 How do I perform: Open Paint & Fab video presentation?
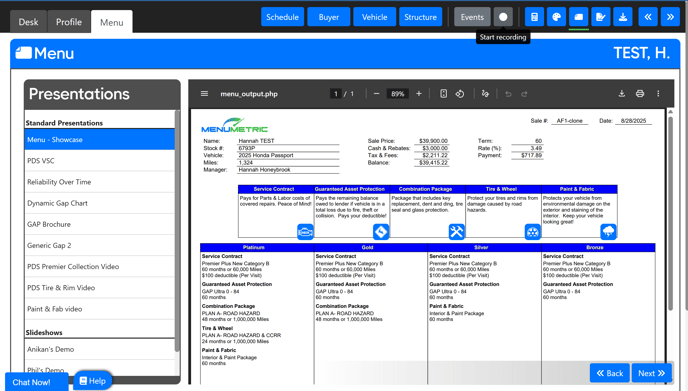tap(100, 308)
